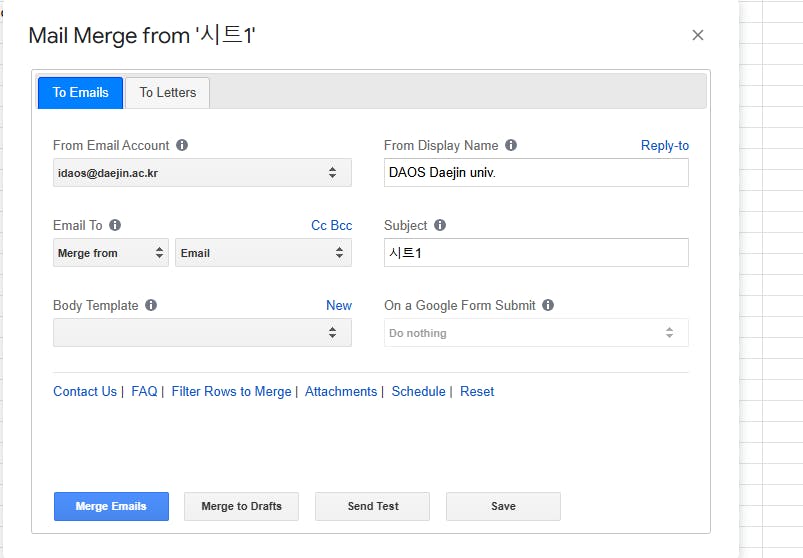The height and width of the screenshot is (558, 803).
Task: Click the From Display Name field
Action: (x=536, y=173)
